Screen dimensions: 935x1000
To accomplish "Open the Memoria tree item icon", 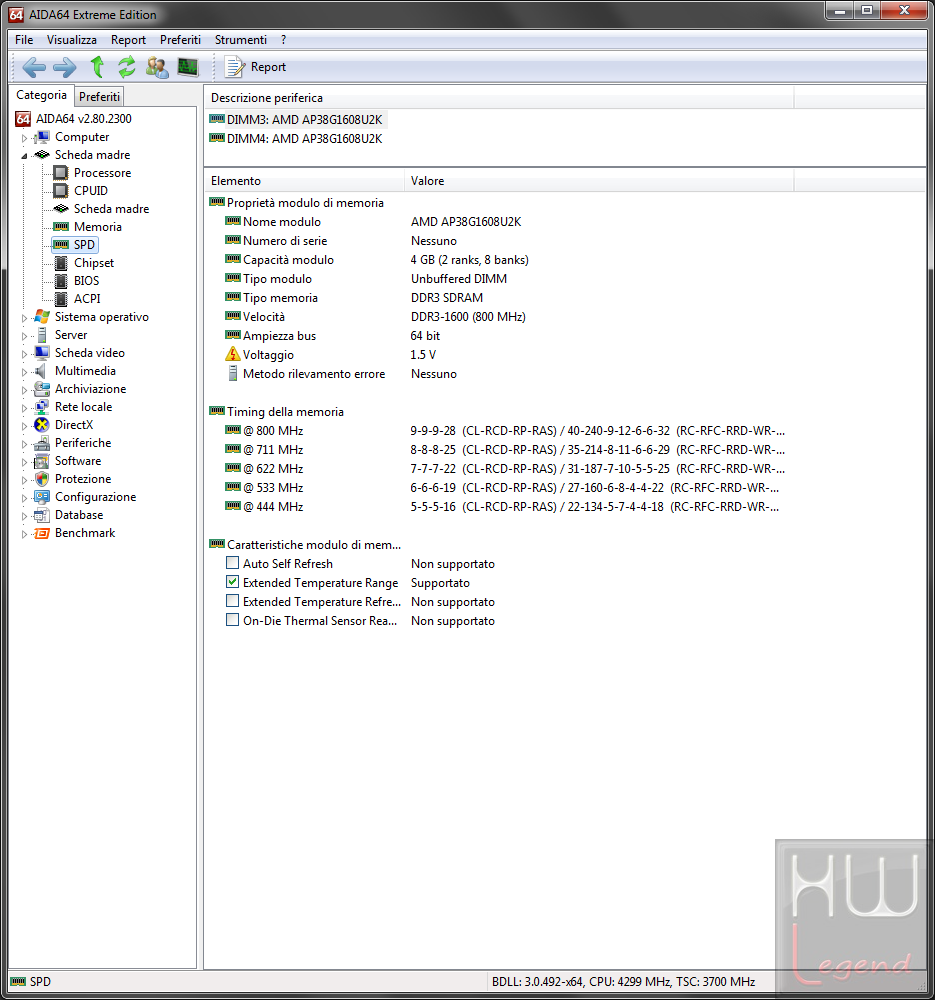I will pyautogui.click(x=61, y=226).
